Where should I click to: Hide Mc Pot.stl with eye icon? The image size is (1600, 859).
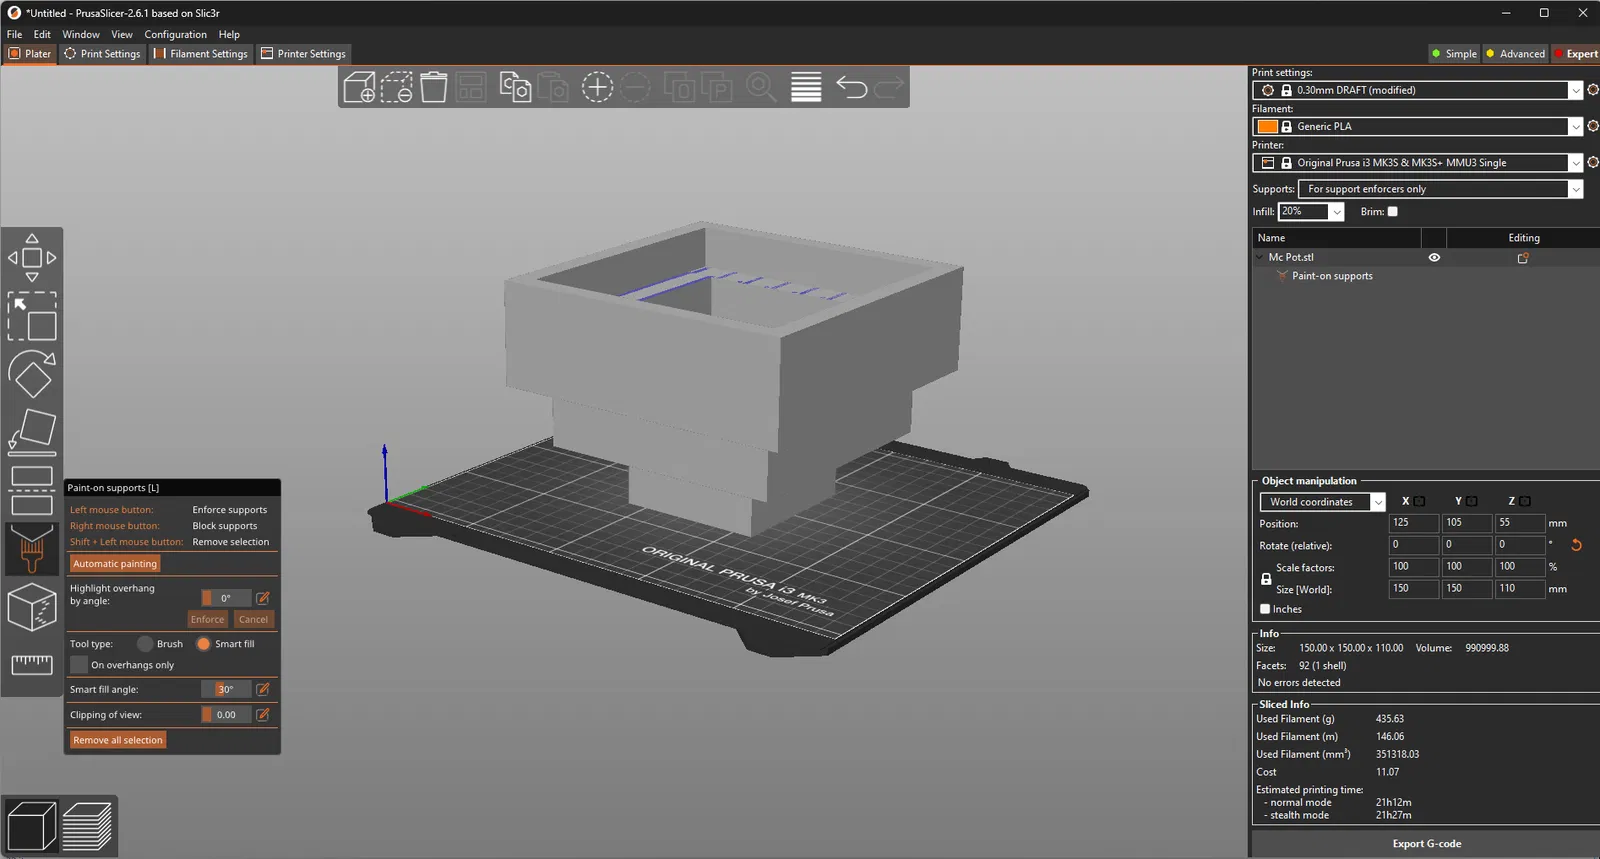click(1434, 257)
